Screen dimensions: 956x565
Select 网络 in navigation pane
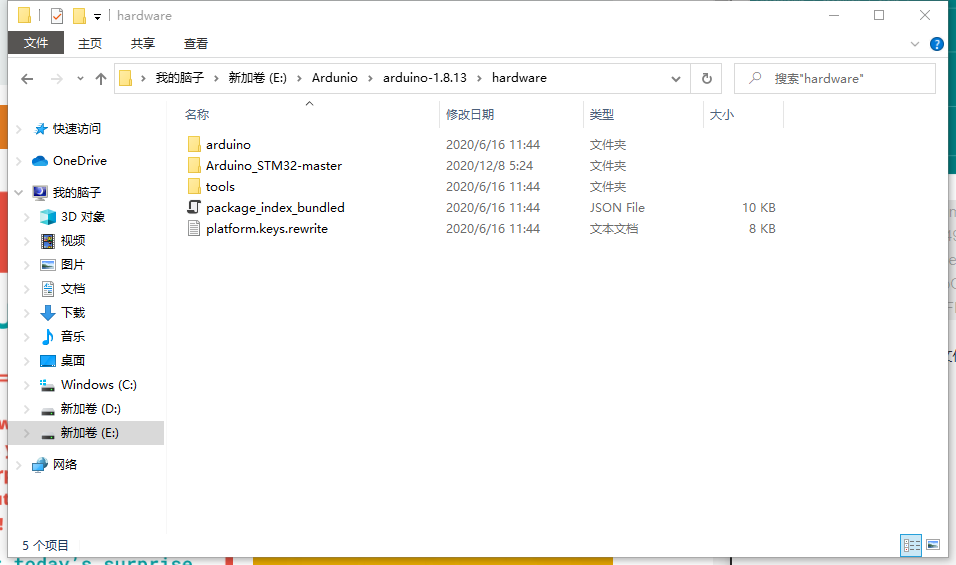tap(65, 464)
